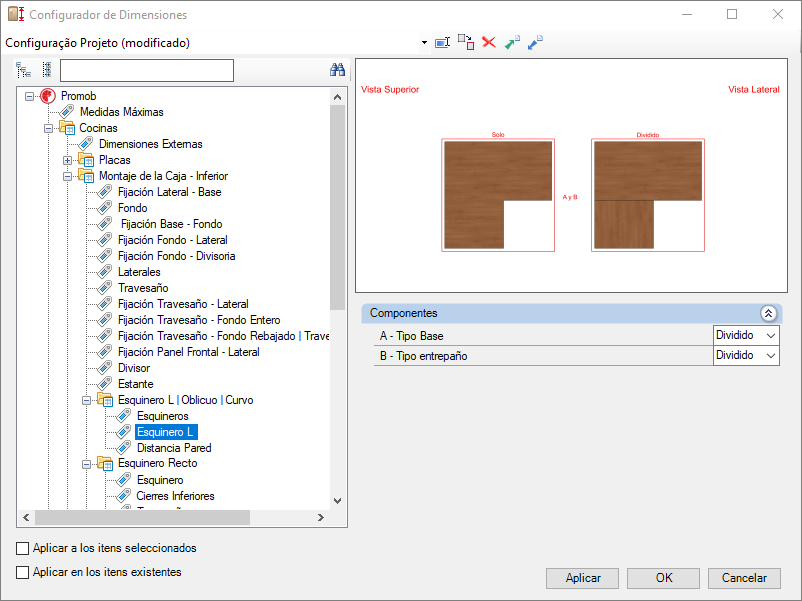The image size is (802, 601).
Task: Click the expand all tree icon
Action: 24,70
